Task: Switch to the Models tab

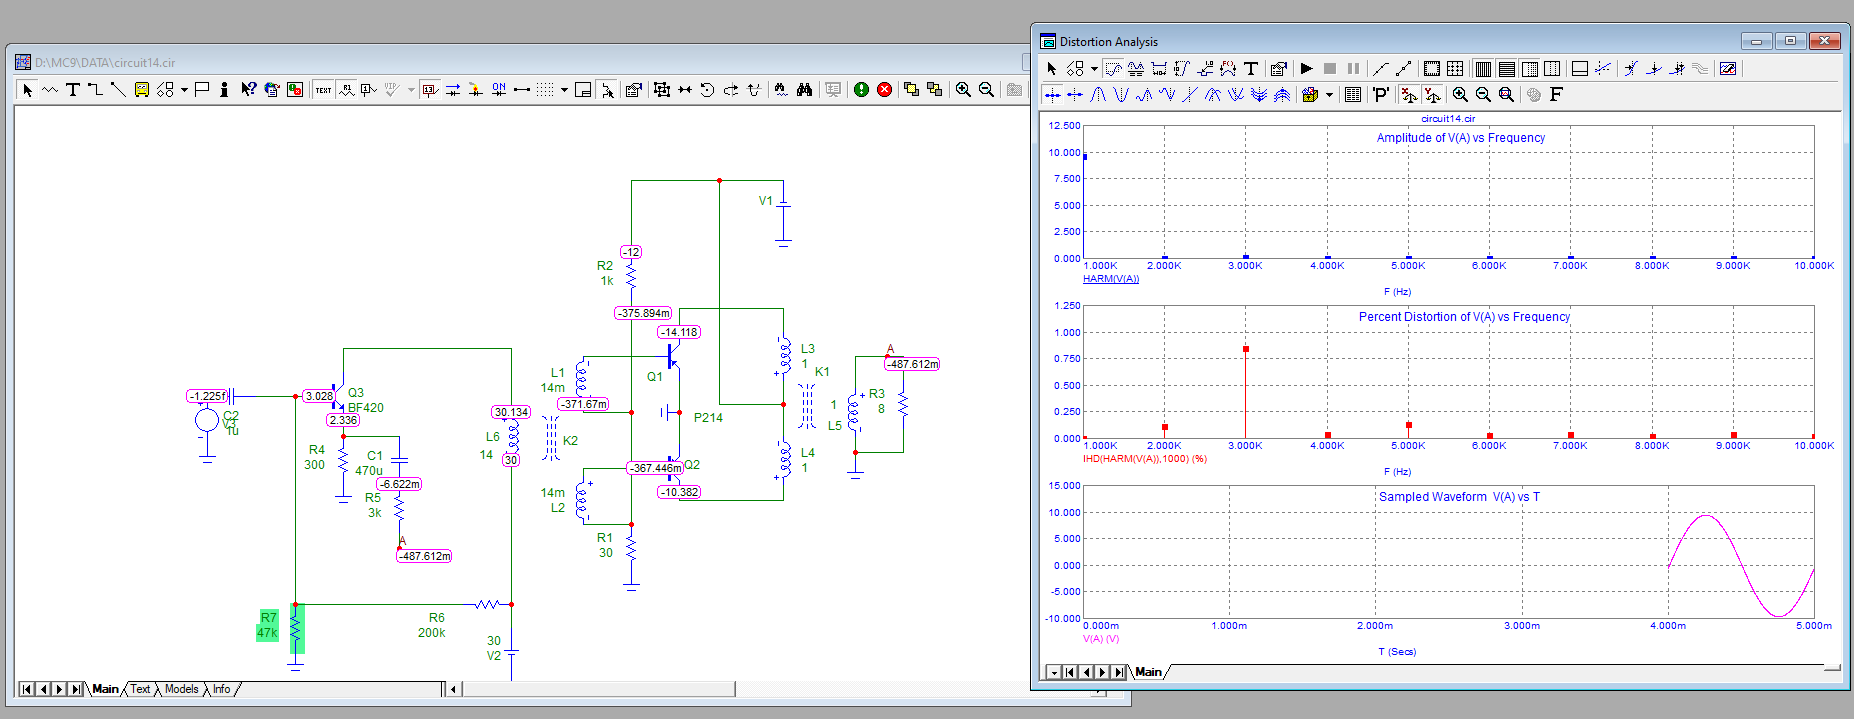Action: click(x=181, y=689)
